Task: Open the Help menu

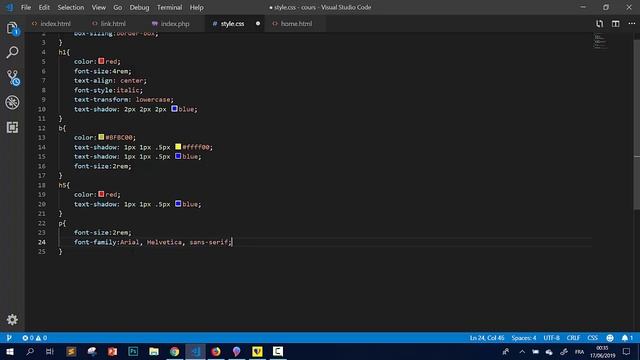Action: coord(196,7)
